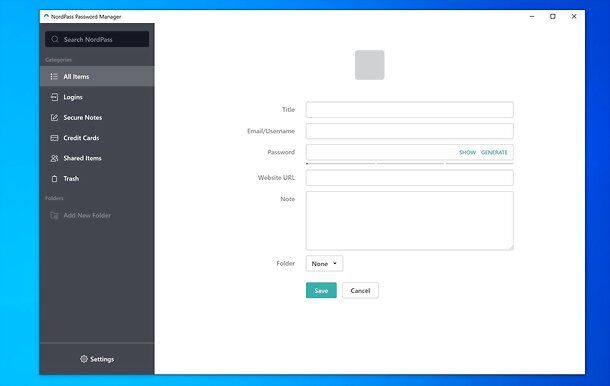
Task: Click the Credit Cards icon
Action: click(x=54, y=138)
